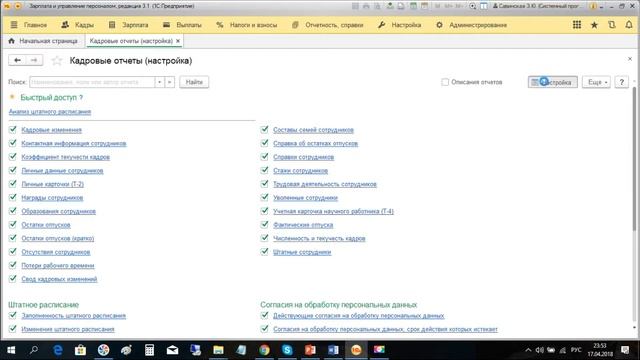Open Справка об остатках отпусков link
640x360 pixels.
[315, 143]
